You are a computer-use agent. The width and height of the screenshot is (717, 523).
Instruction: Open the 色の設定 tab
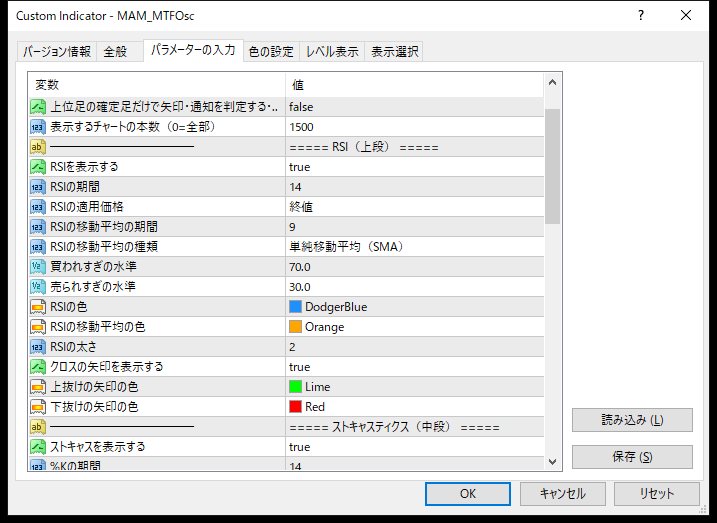click(x=271, y=52)
